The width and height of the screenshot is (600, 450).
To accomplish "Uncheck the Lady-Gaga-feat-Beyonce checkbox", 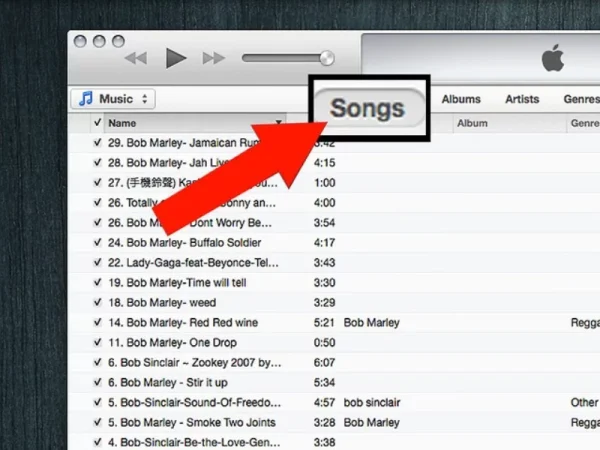I will coord(98,262).
